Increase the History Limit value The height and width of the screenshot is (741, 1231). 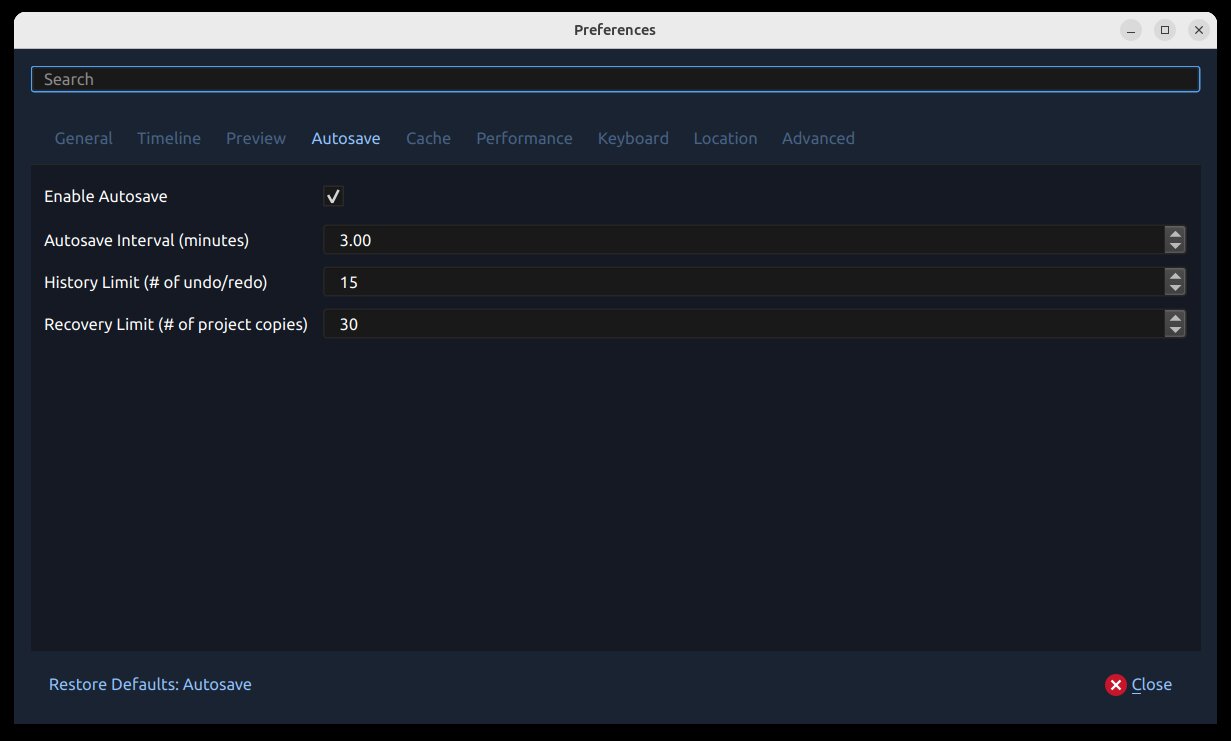point(1175,276)
